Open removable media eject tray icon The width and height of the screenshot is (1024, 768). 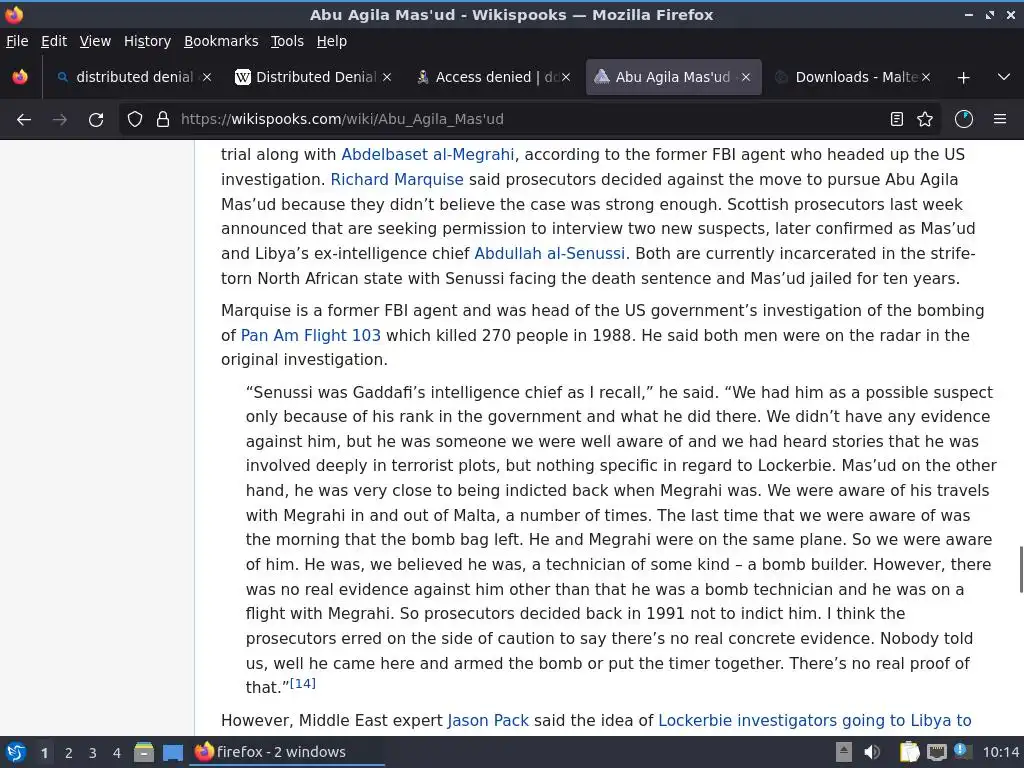point(844,752)
